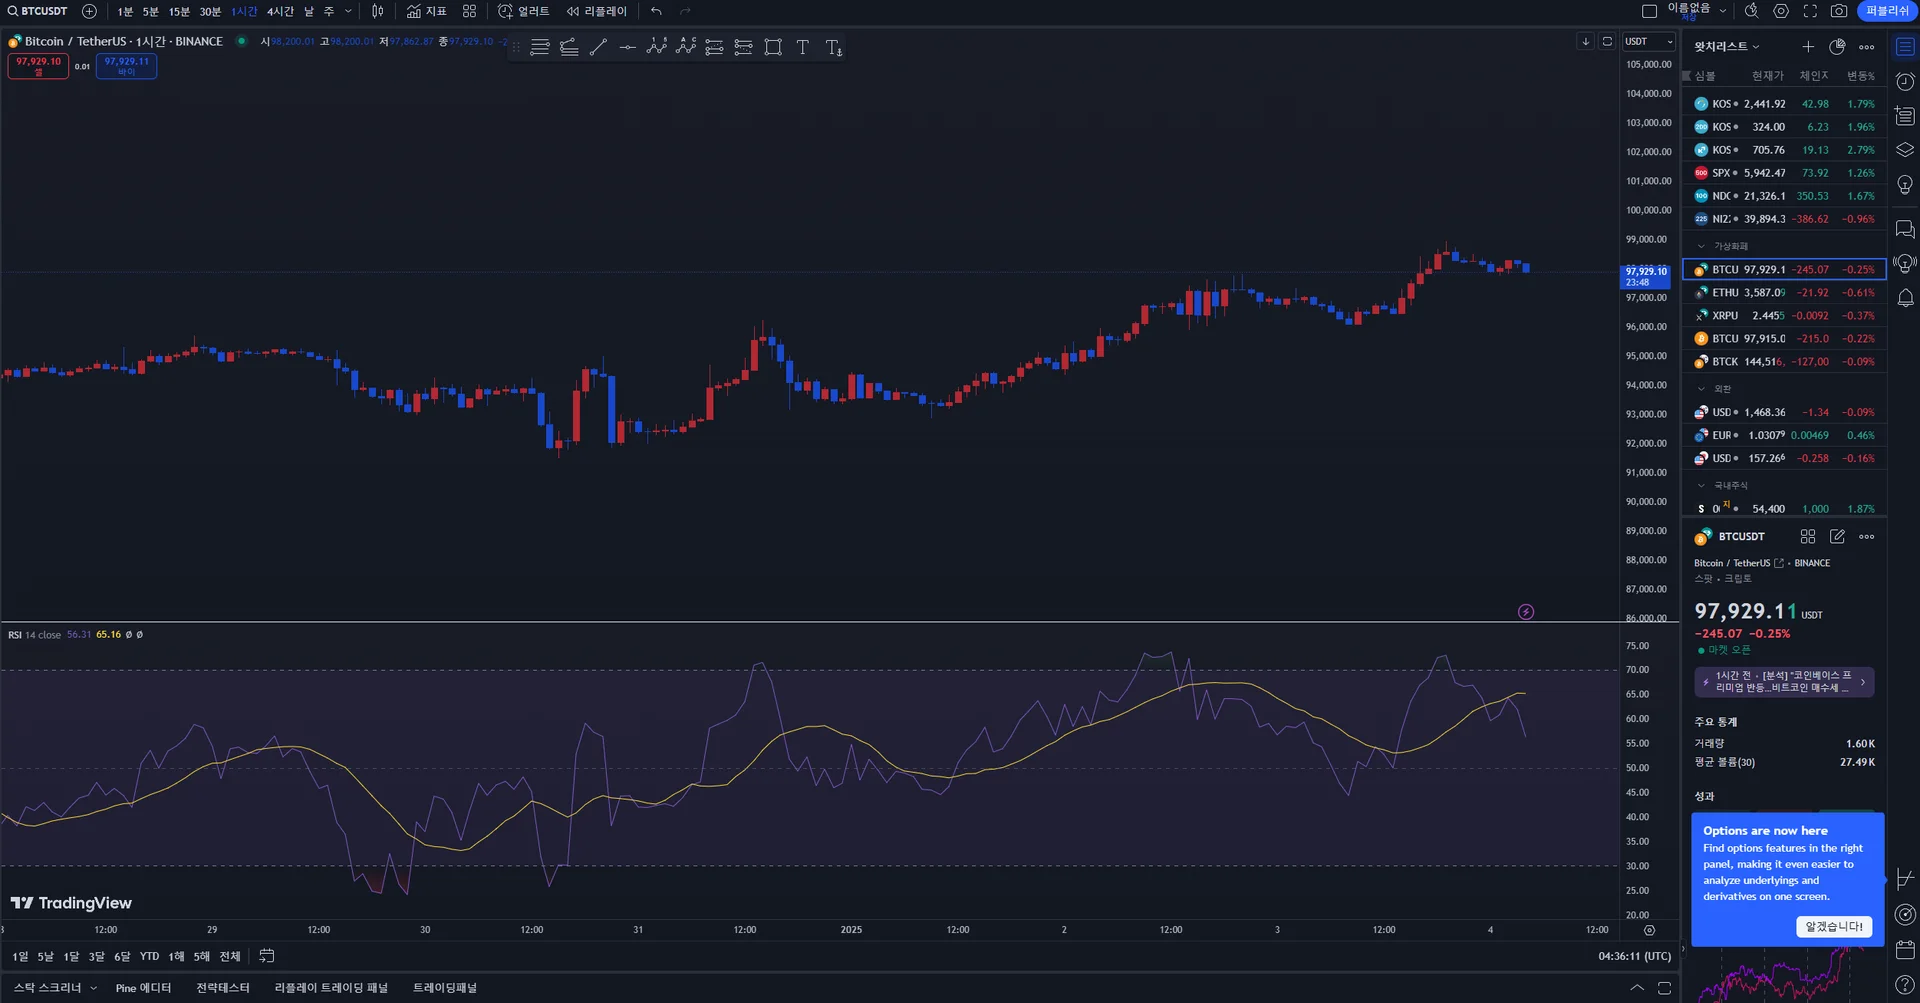The height and width of the screenshot is (1003, 1920).
Task: Switch to 15분 timeframe
Action: click(x=179, y=11)
